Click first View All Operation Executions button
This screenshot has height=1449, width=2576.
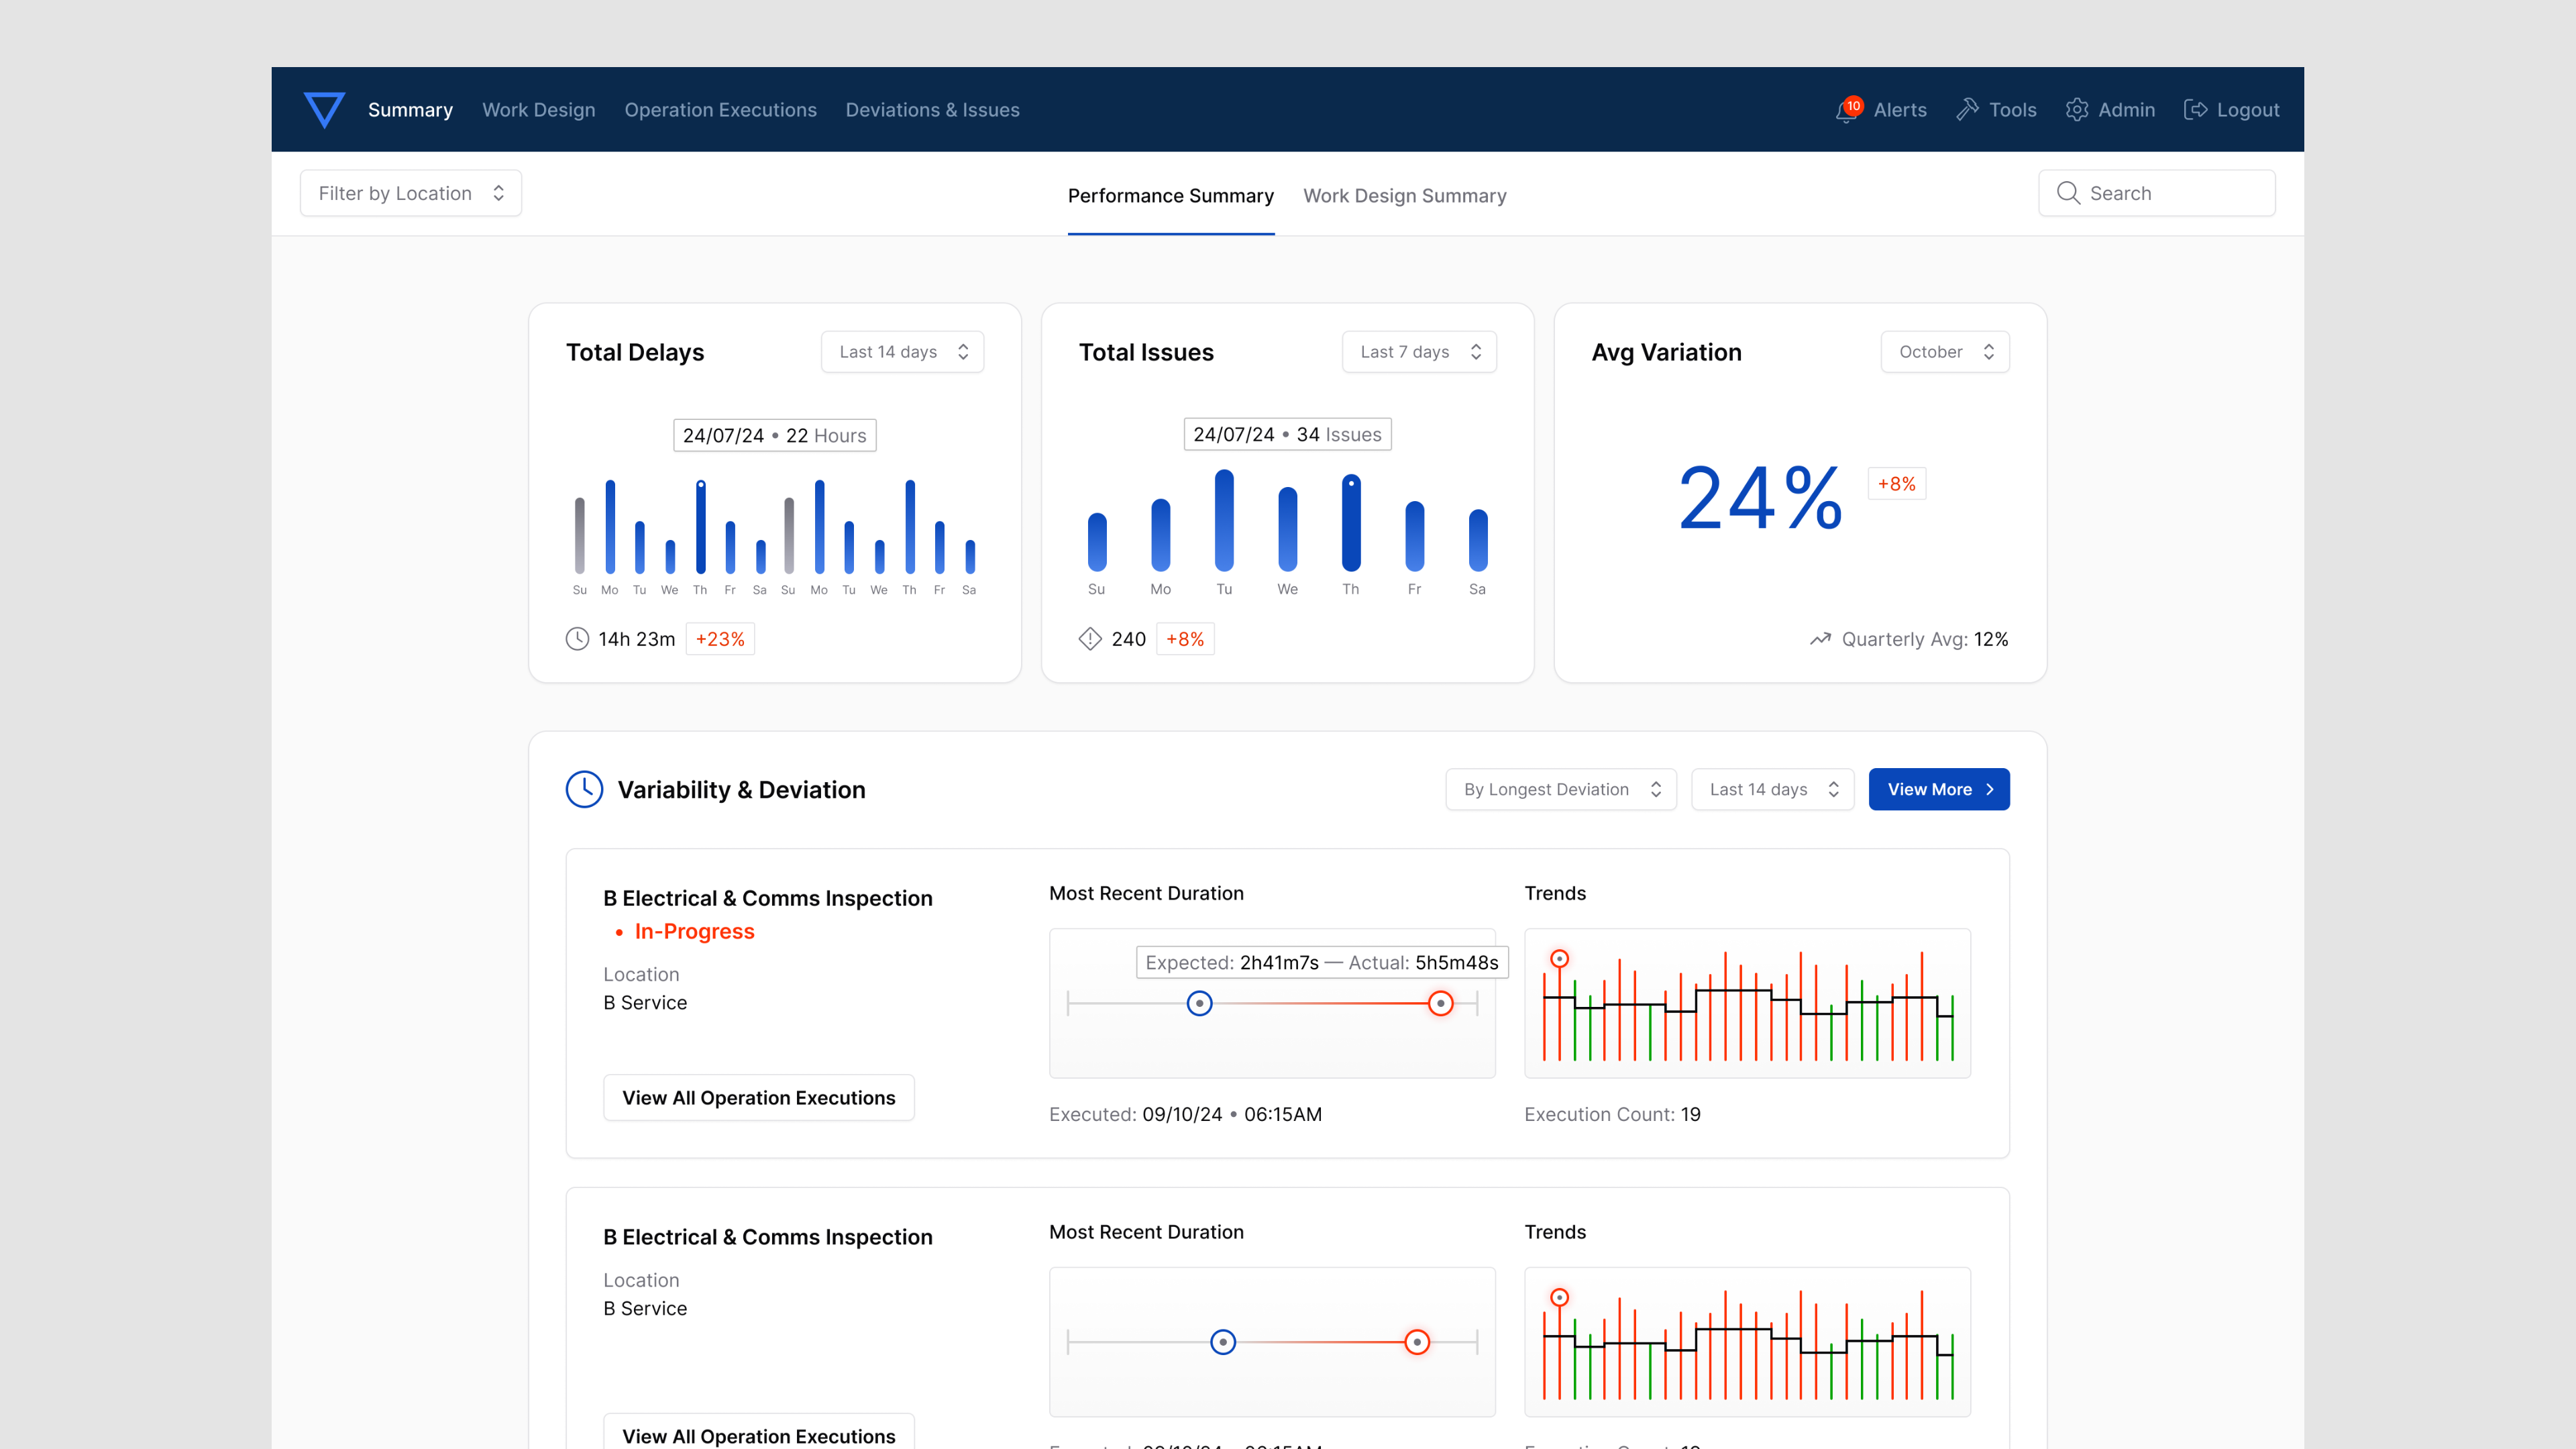pyautogui.click(x=758, y=1097)
